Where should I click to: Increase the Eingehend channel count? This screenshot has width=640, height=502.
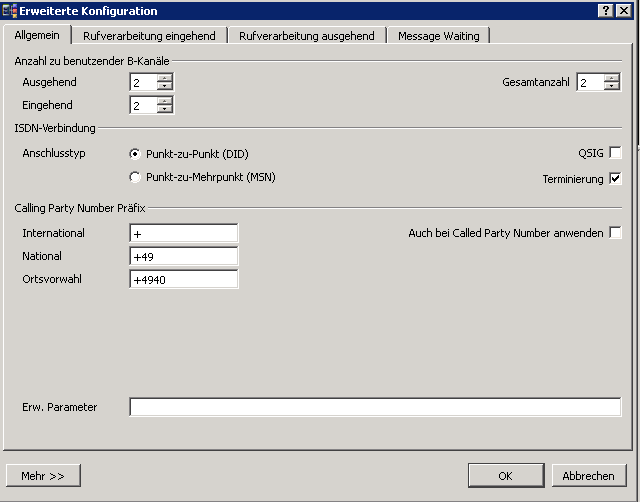click(165, 101)
